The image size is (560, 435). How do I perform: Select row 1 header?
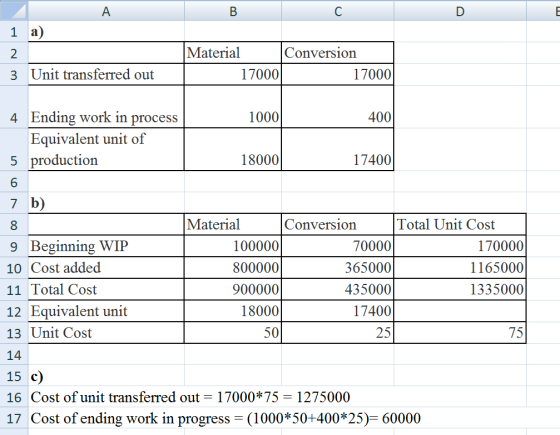pyautogui.click(x=14, y=32)
